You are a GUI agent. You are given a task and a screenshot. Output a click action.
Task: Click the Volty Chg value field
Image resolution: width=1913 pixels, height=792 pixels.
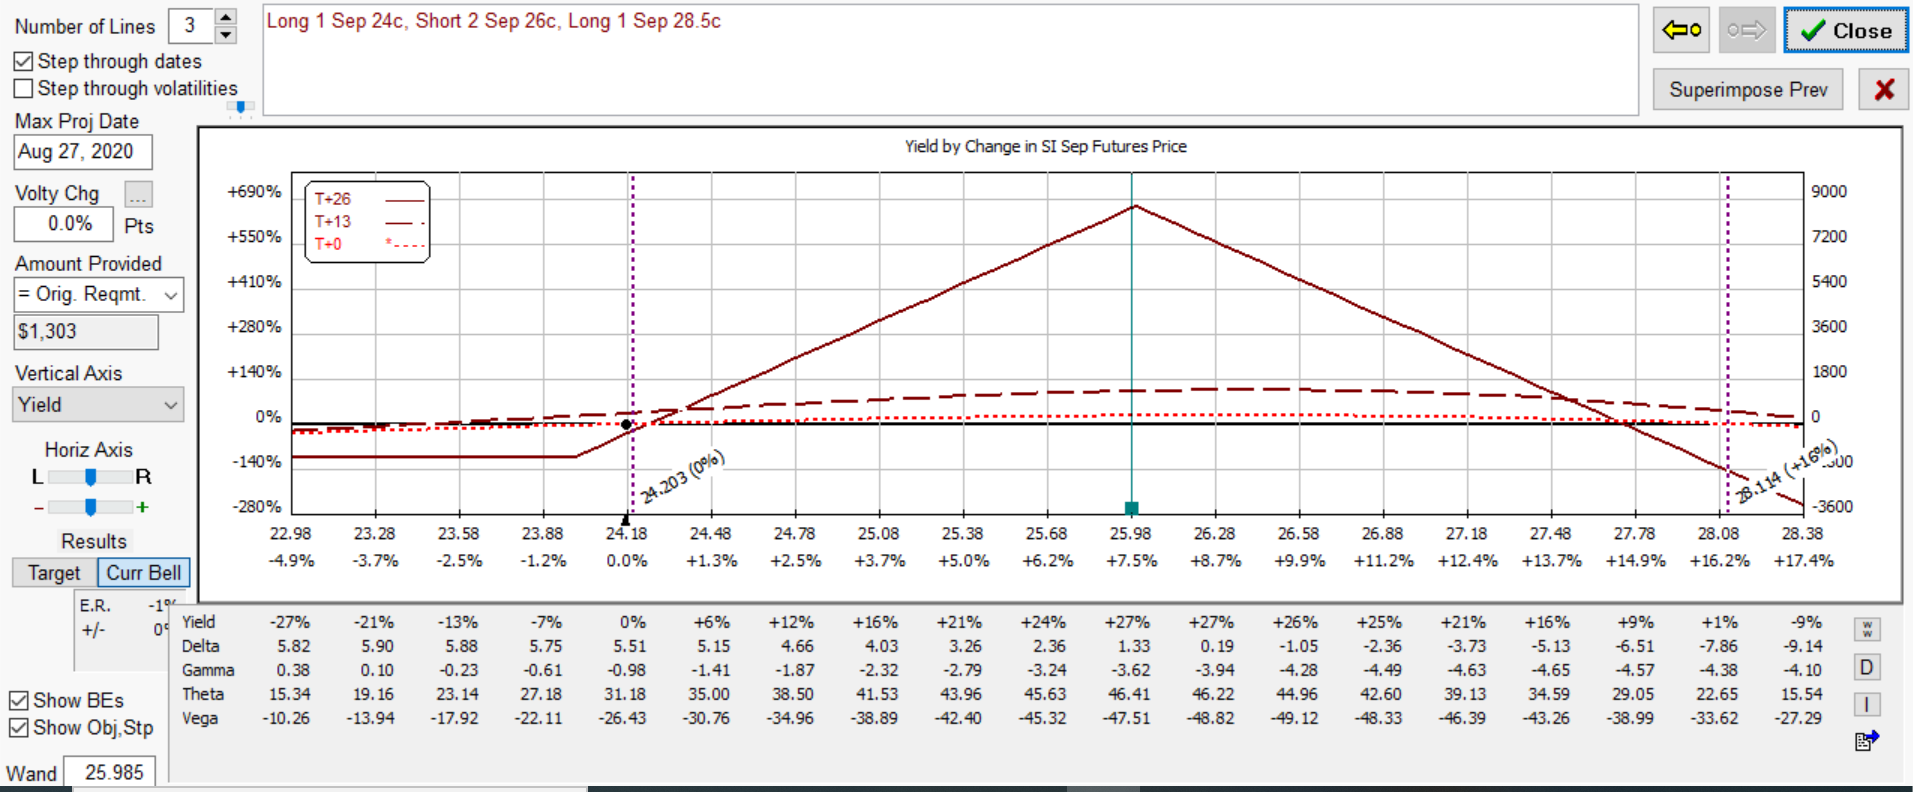click(x=64, y=224)
